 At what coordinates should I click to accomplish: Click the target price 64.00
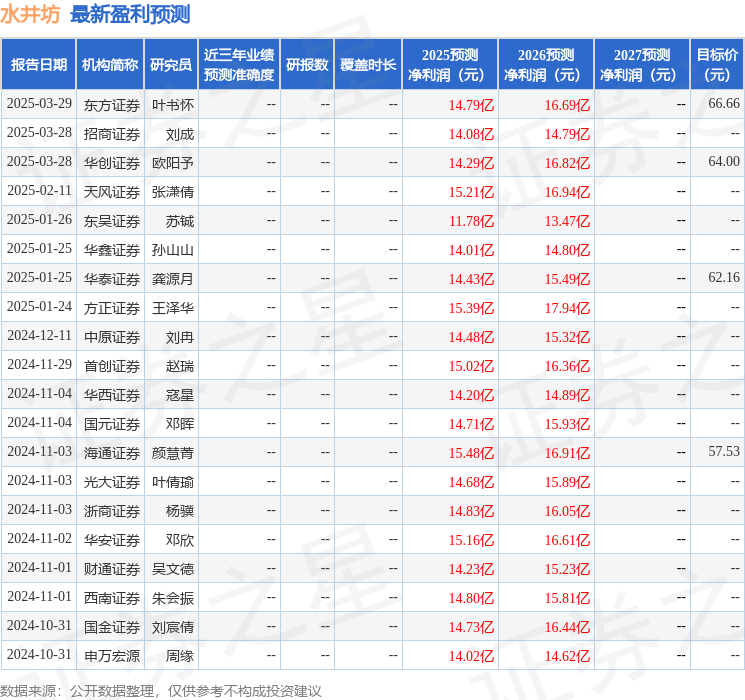(724, 161)
